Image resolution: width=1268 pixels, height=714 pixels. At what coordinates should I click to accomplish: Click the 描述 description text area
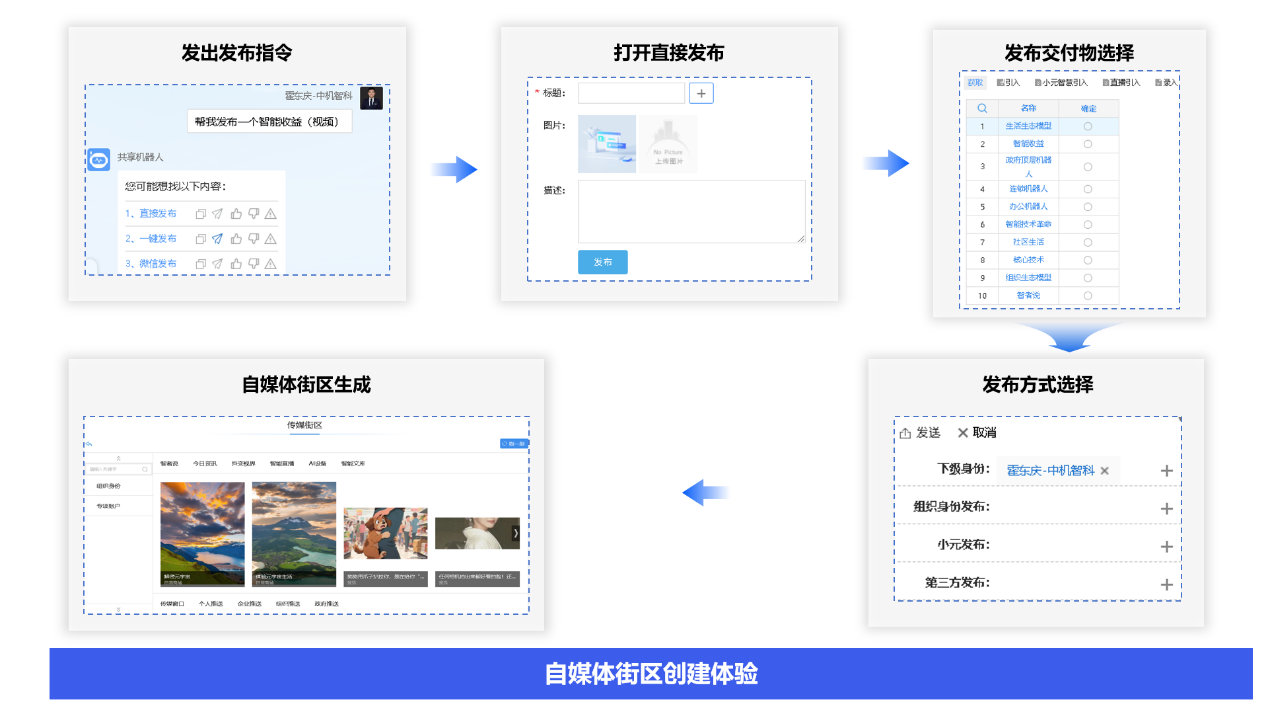(x=691, y=211)
